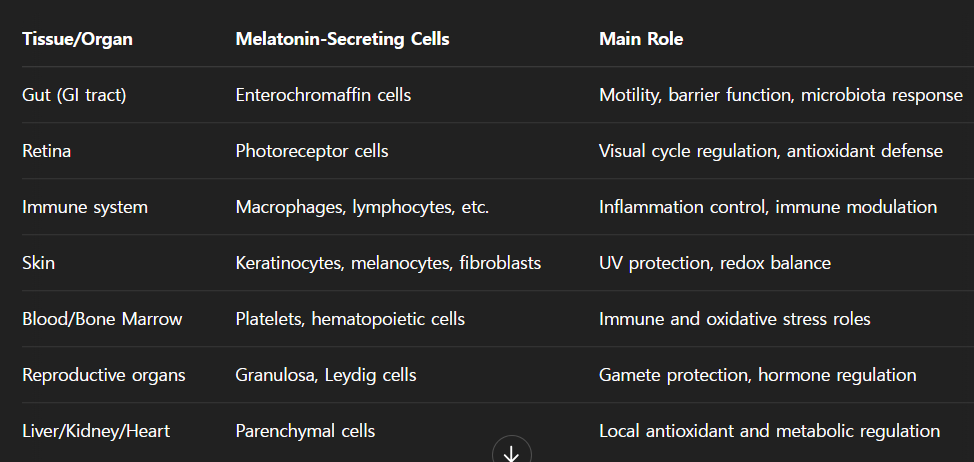Select the Retina row label
Screen dimensions: 974x462
pyautogui.click(x=47, y=151)
